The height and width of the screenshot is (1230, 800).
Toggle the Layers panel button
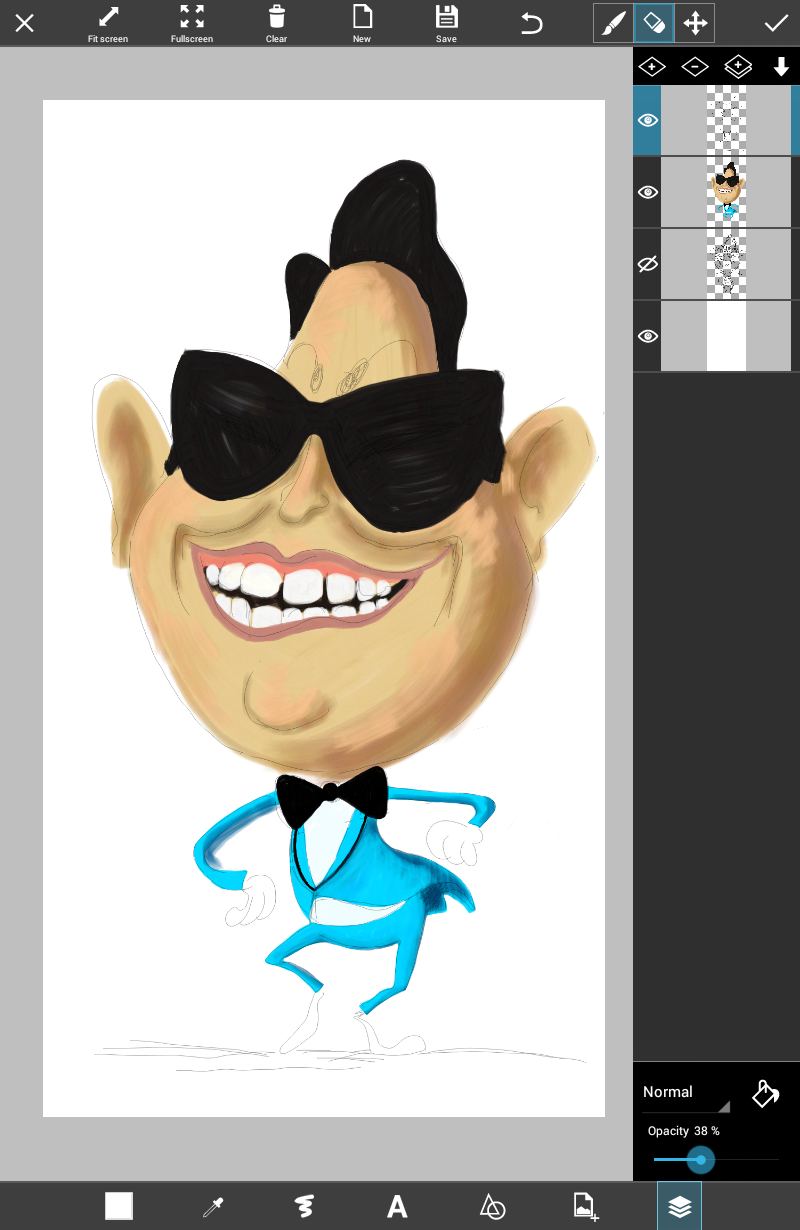coord(679,1206)
